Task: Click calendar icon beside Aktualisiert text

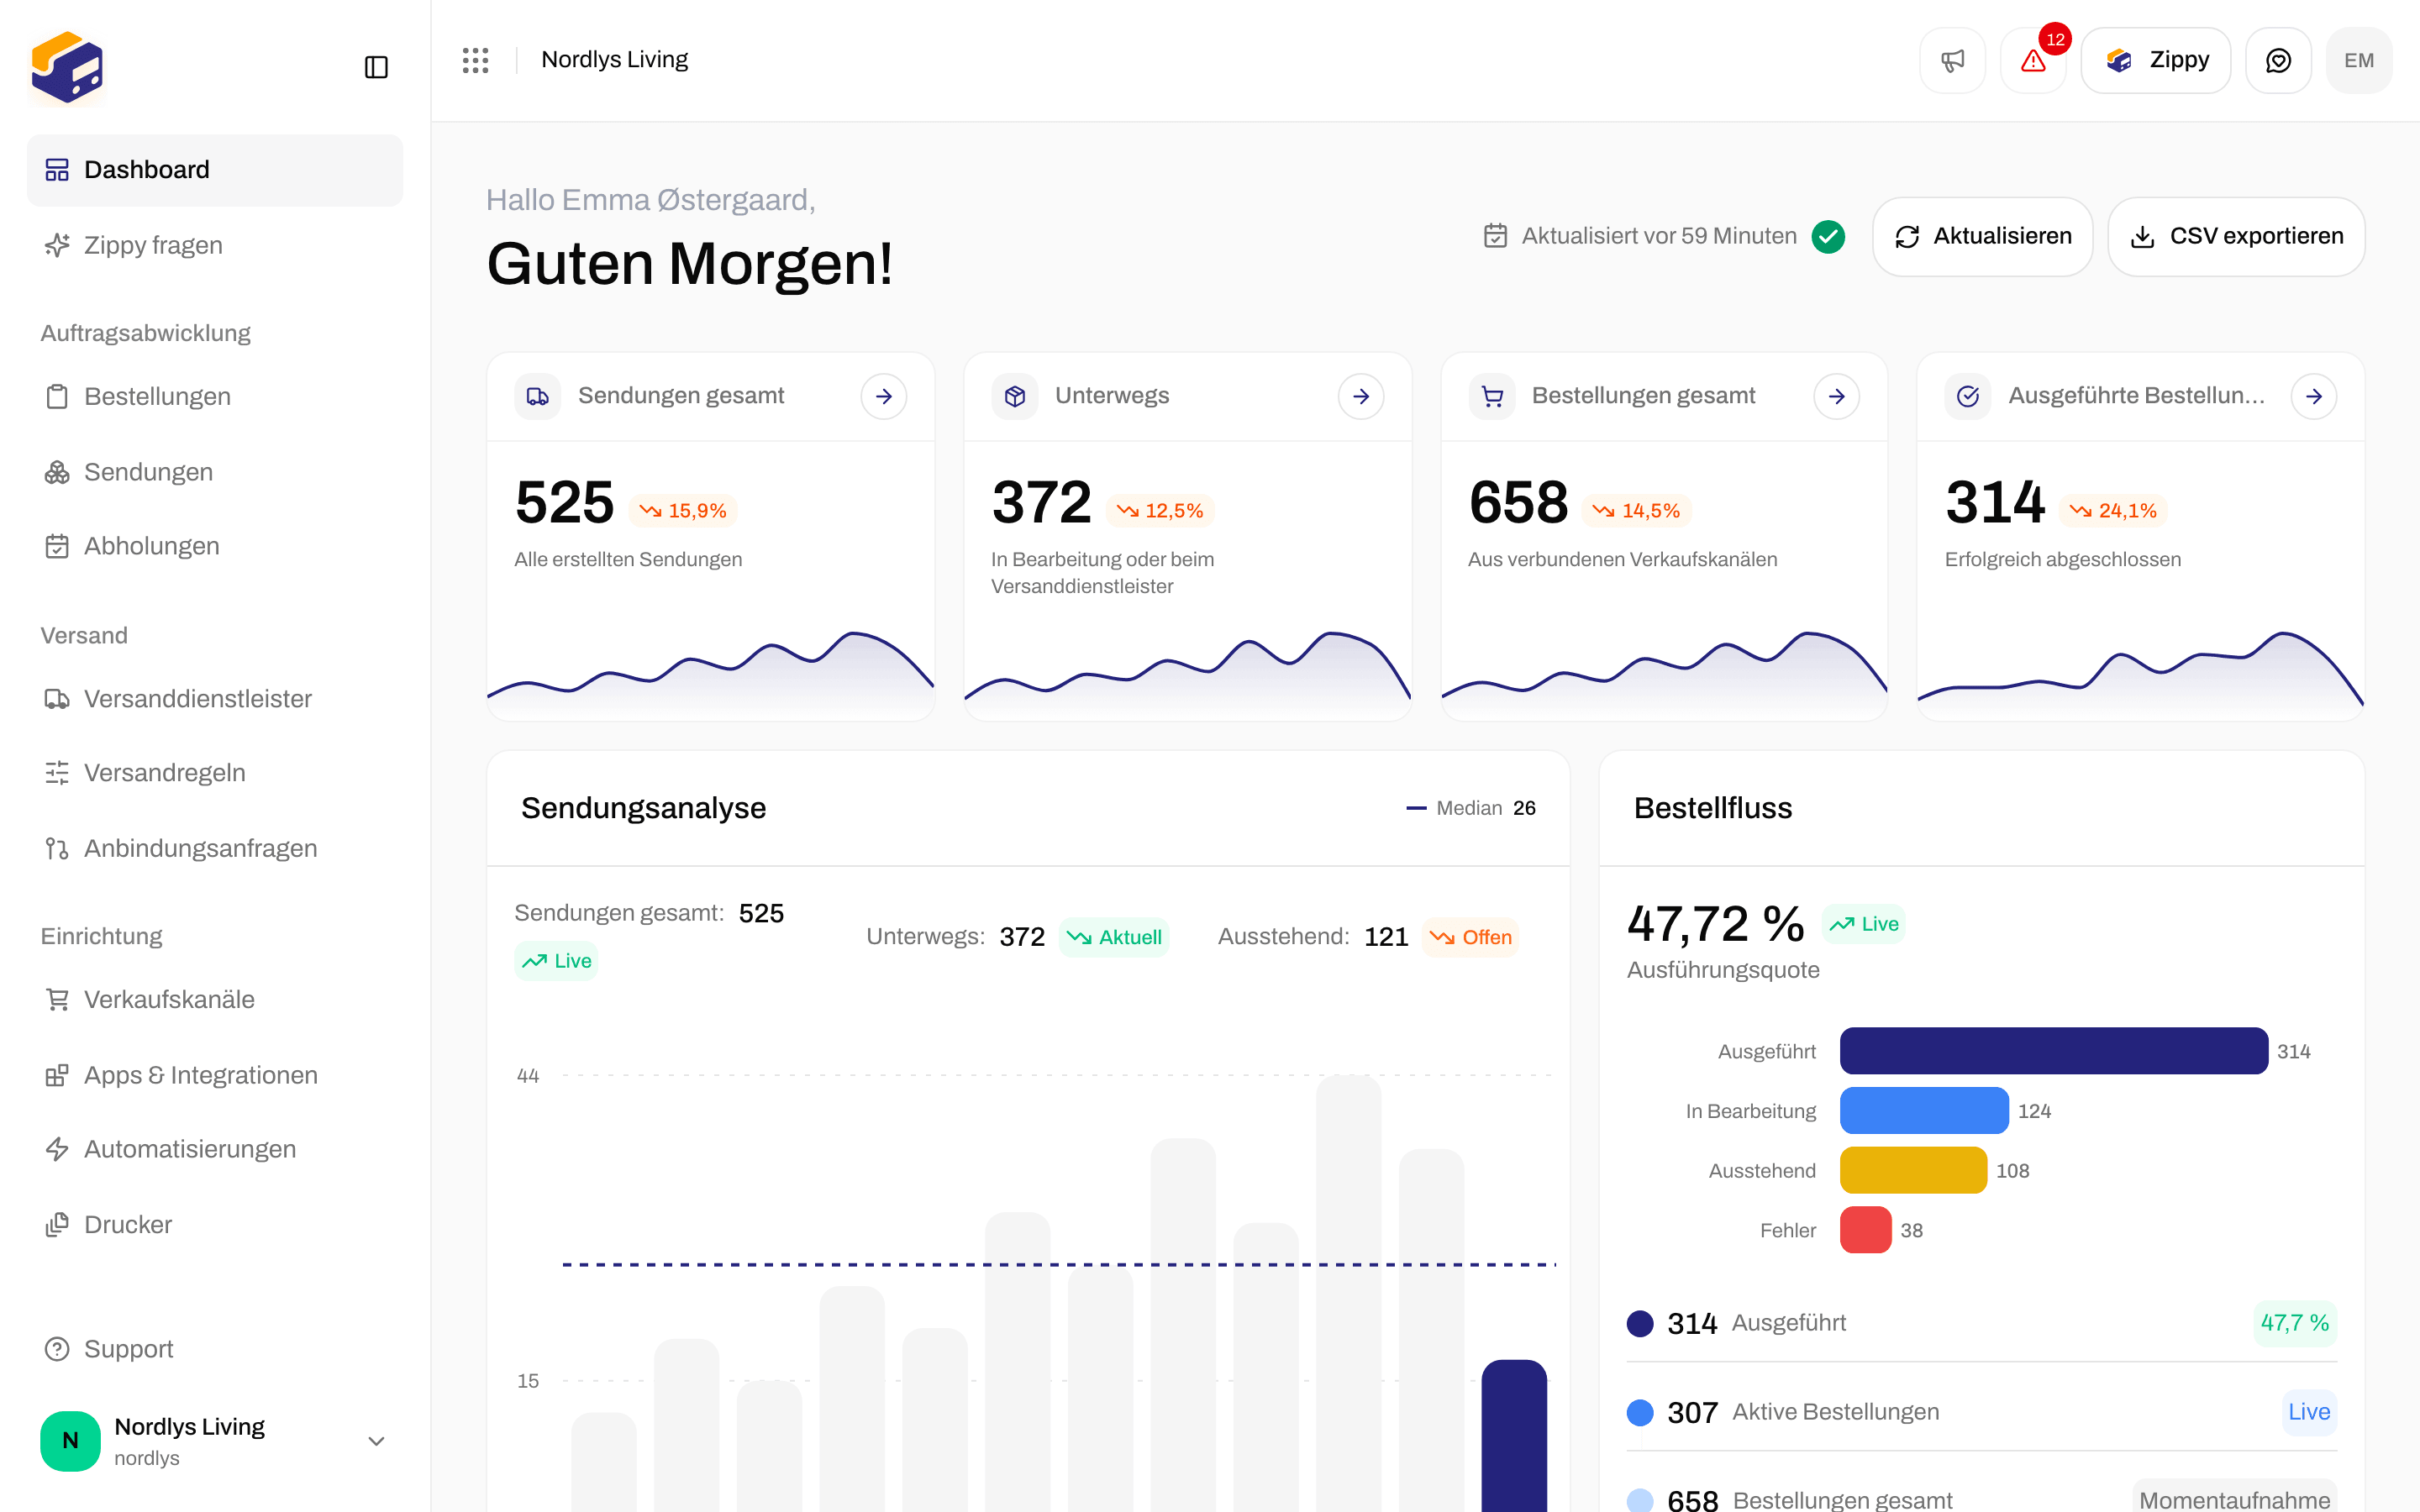Action: (x=1495, y=236)
